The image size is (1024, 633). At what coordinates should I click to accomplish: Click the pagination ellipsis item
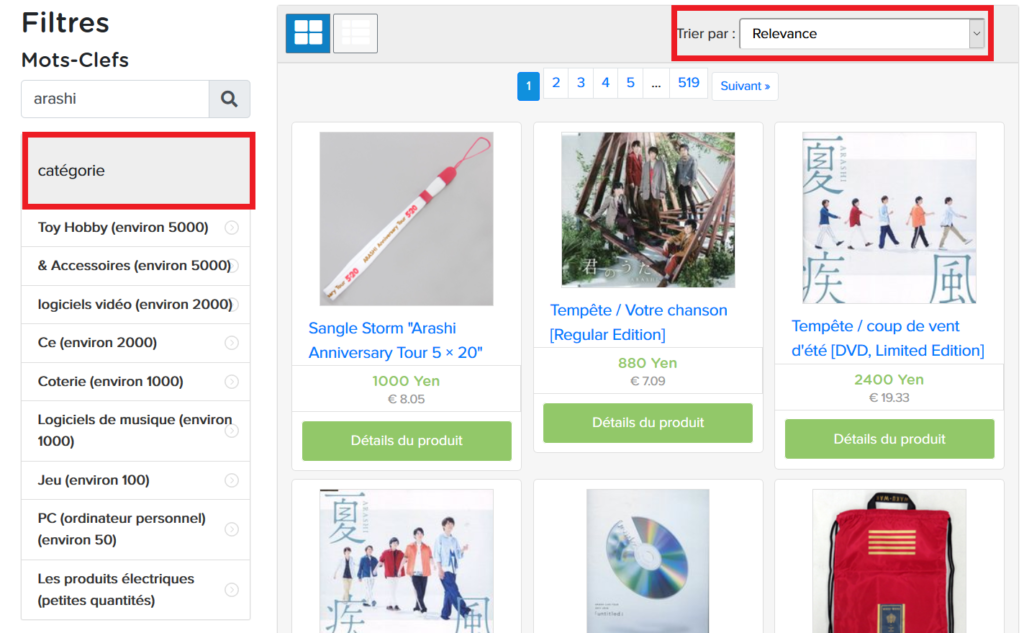click(656, 84)
